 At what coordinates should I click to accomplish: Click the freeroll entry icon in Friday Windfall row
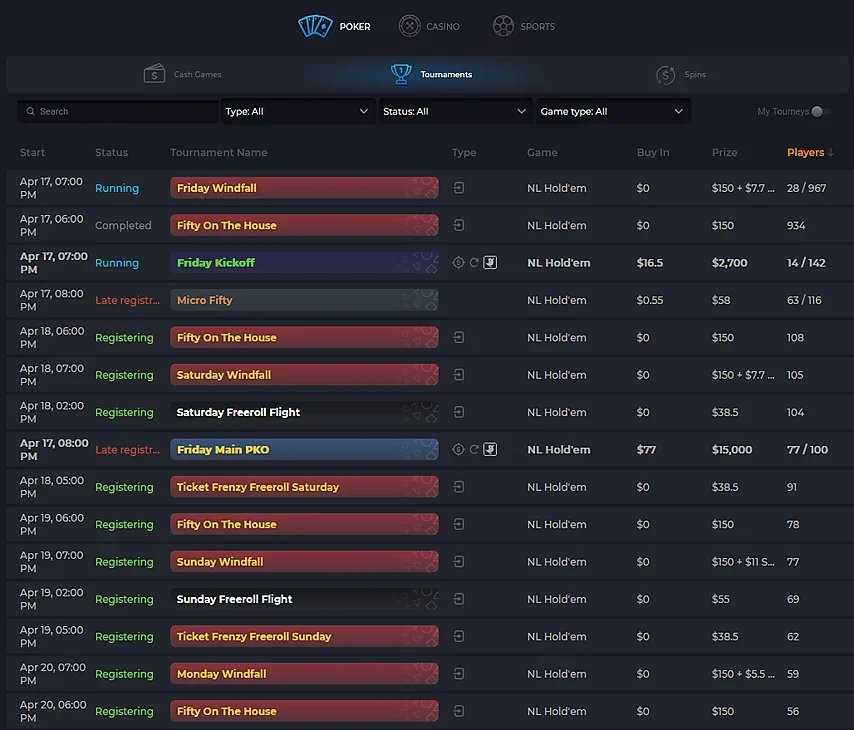coord(459,188)
